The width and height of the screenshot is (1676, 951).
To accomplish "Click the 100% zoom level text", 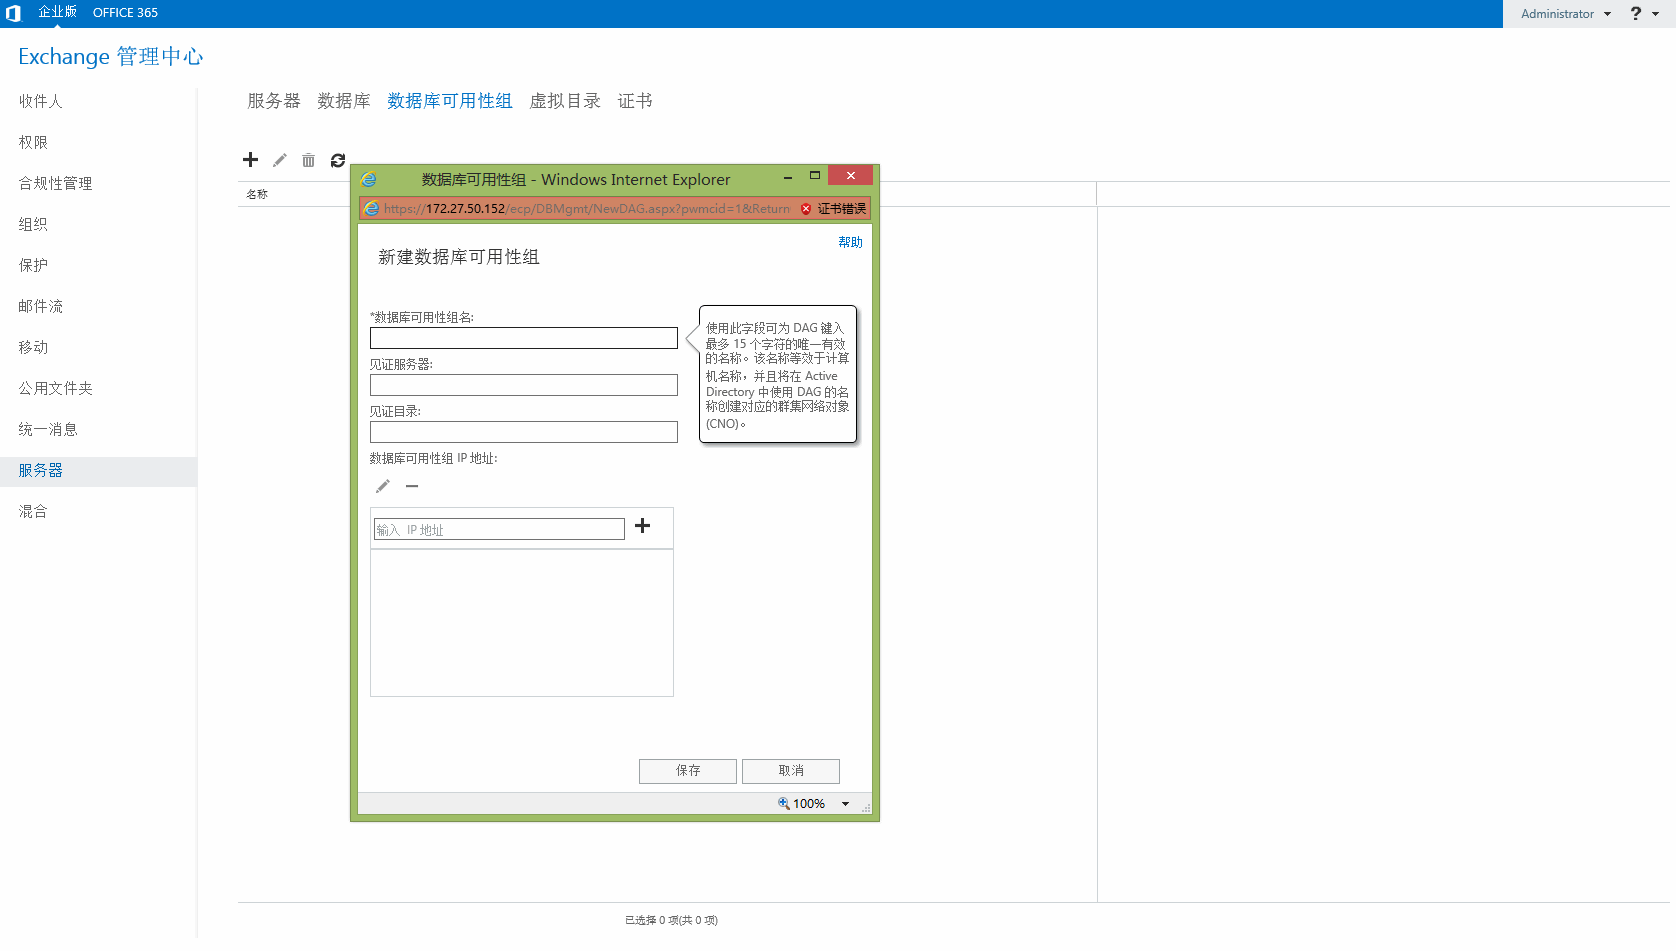I will pos(809,804).
